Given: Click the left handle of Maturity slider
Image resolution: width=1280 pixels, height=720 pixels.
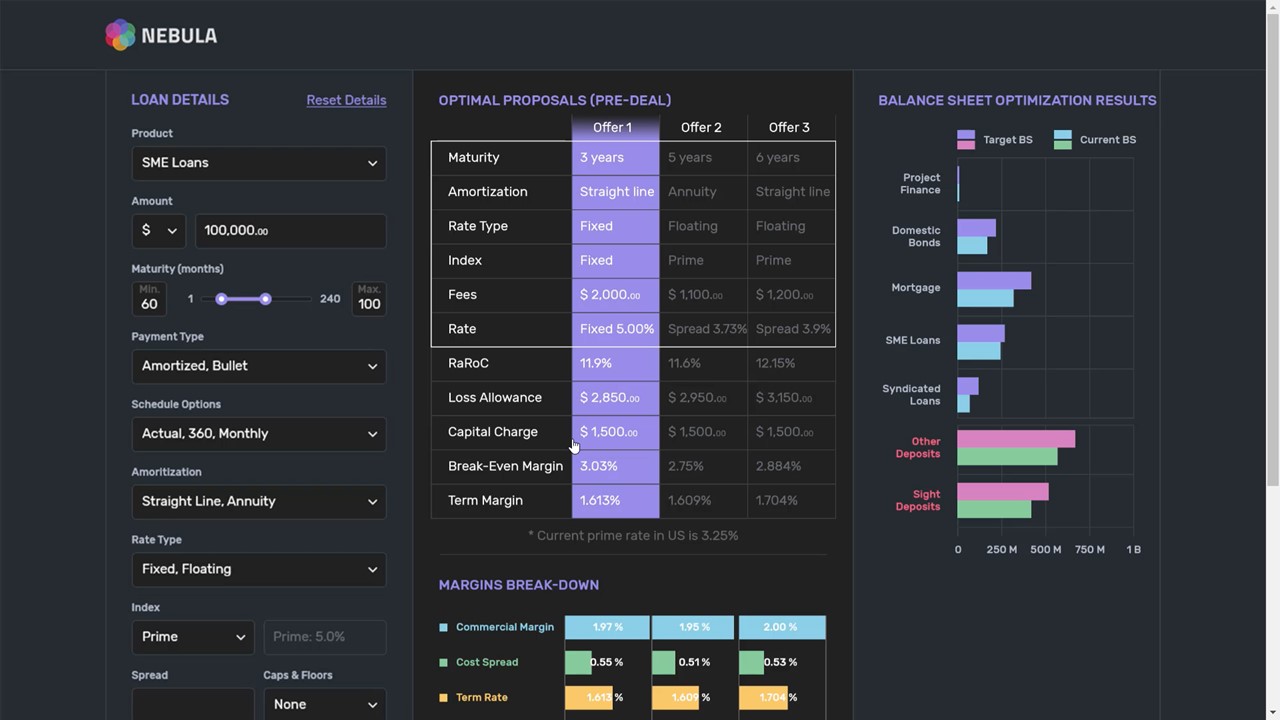Looking at the screenshot, I should pyautogui.click(x=221, y=299).
